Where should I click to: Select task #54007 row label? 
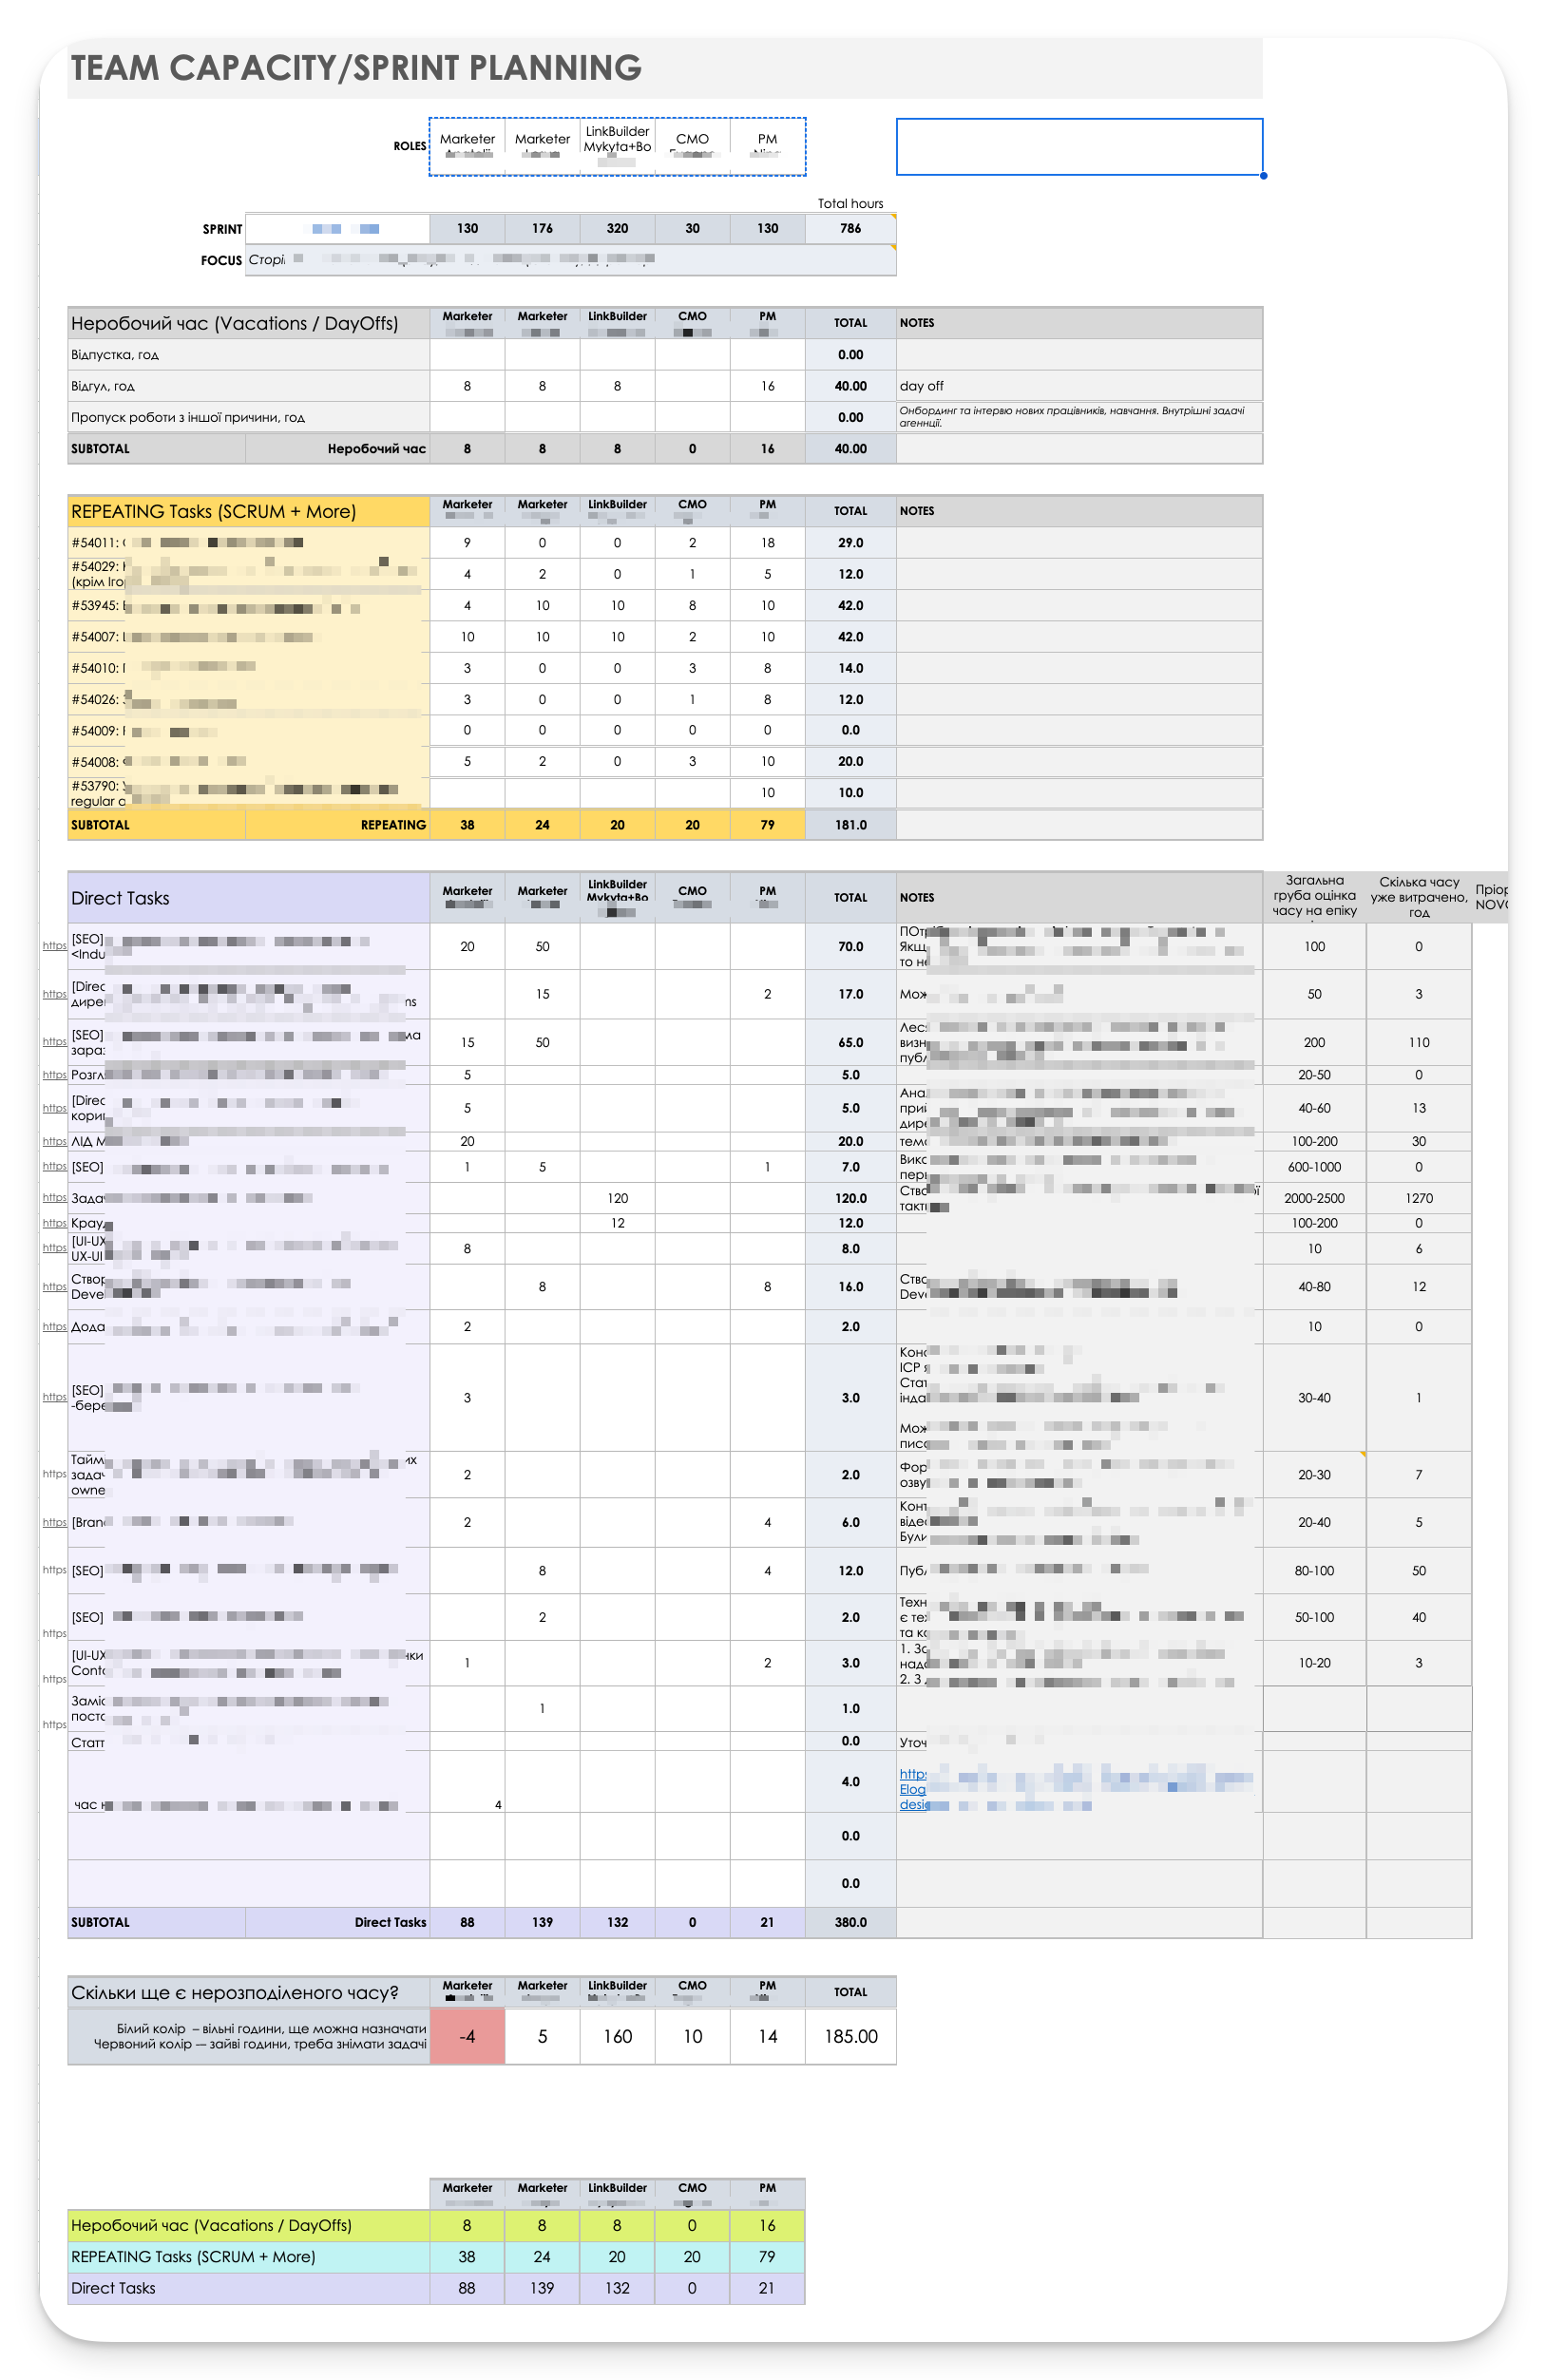coord(248,637)
